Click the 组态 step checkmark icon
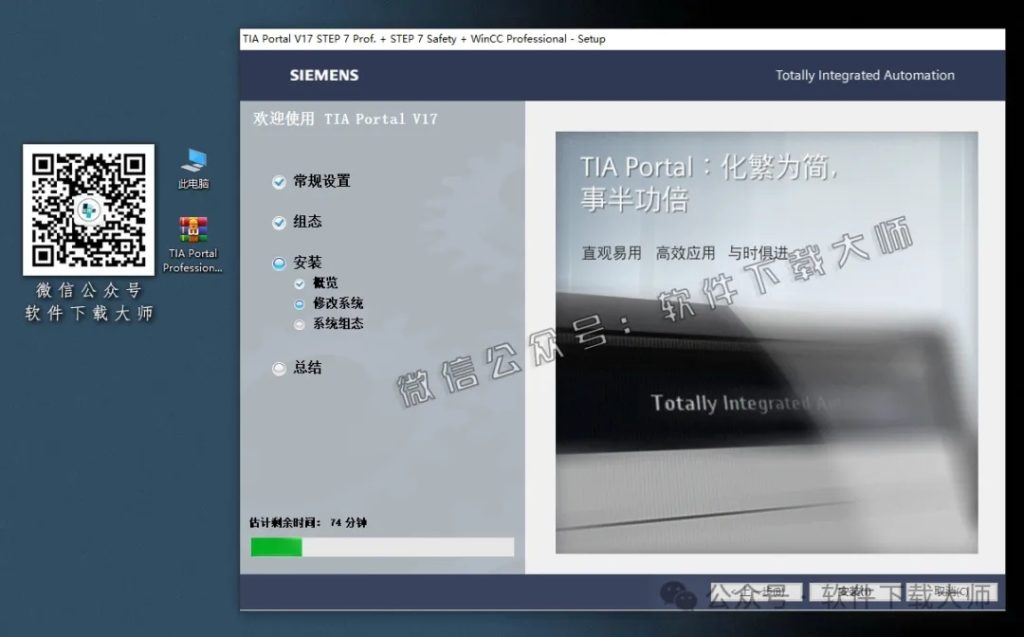This screenshot has width=1024, height=637. tap(277, 222)
